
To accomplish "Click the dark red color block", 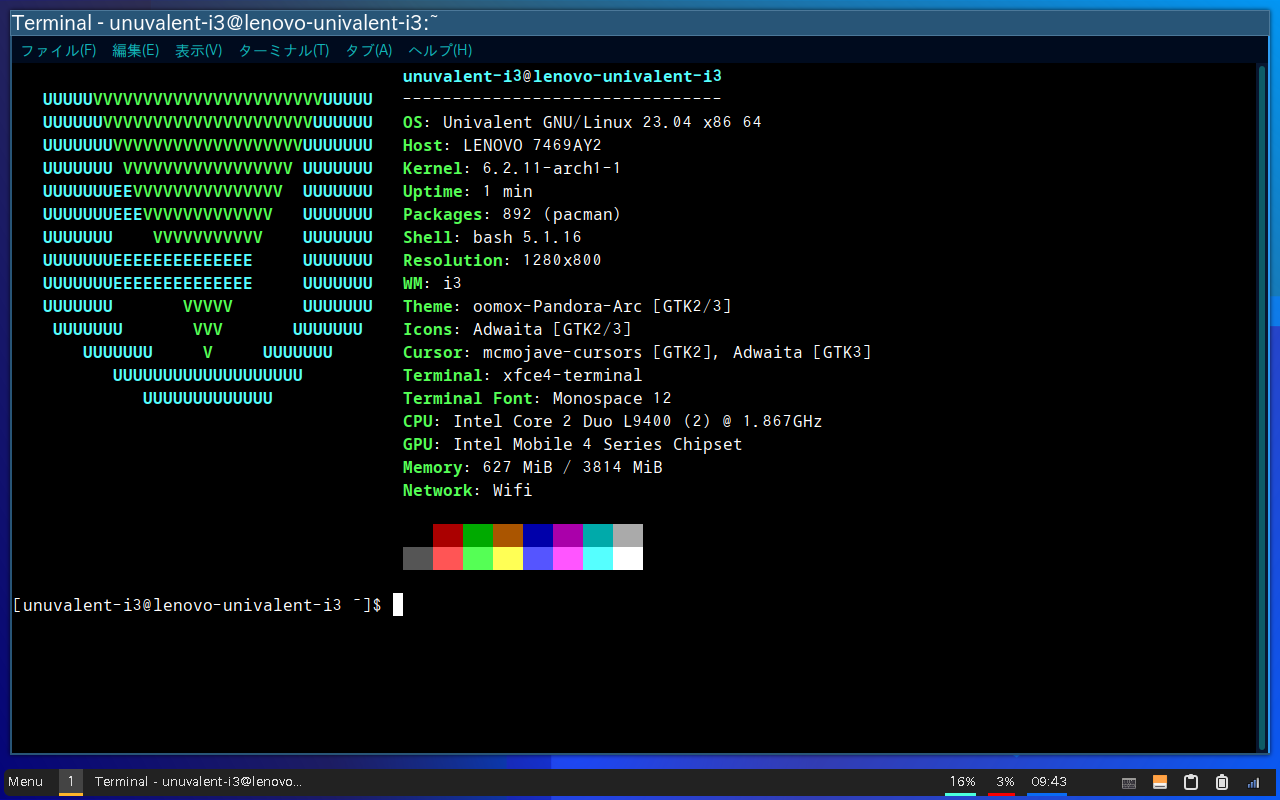I will 448,535.
